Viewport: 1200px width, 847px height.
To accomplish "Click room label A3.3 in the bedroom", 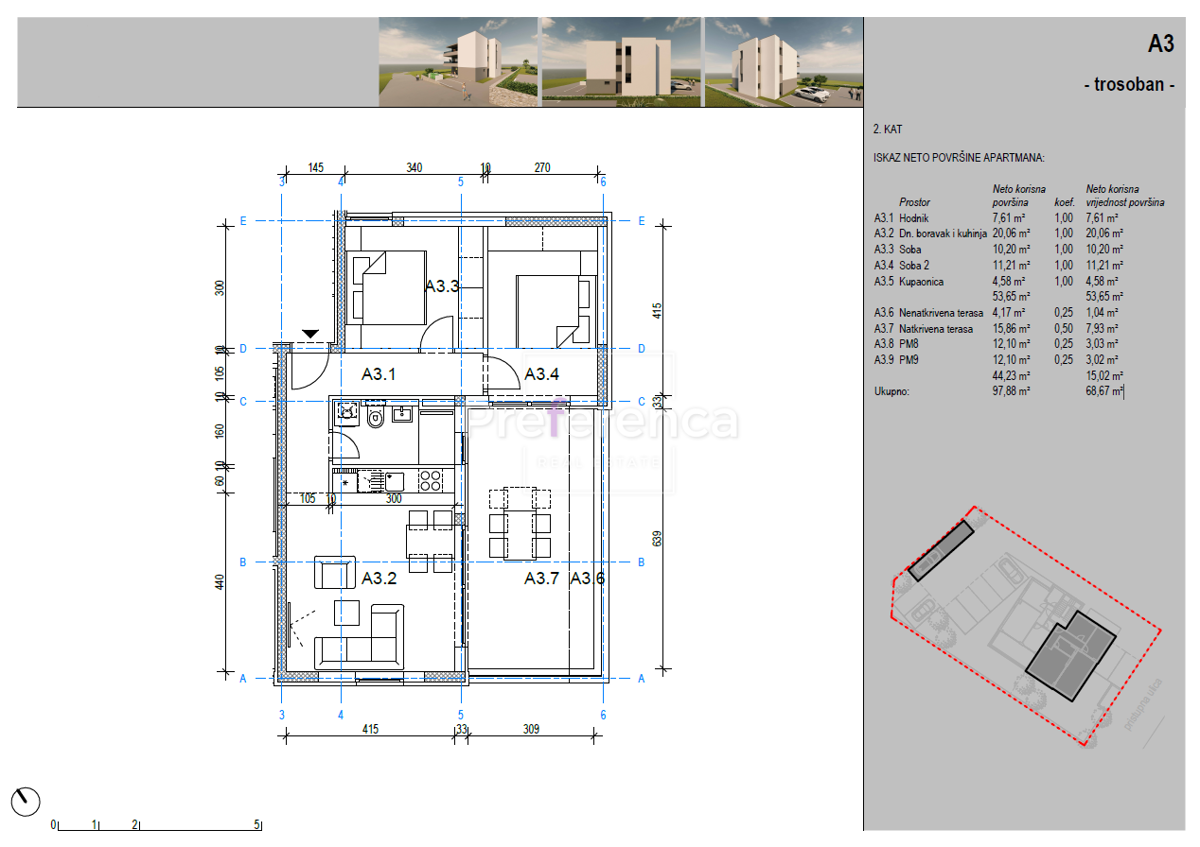I will [x=442, y=286].
